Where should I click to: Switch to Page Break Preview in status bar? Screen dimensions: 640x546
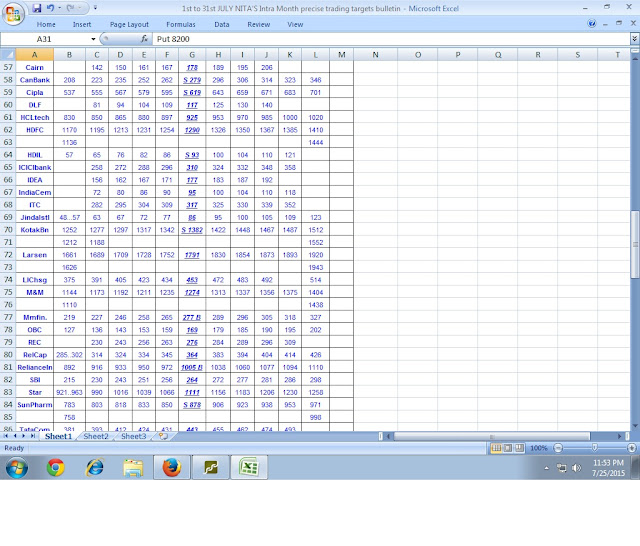pos(519,448)
